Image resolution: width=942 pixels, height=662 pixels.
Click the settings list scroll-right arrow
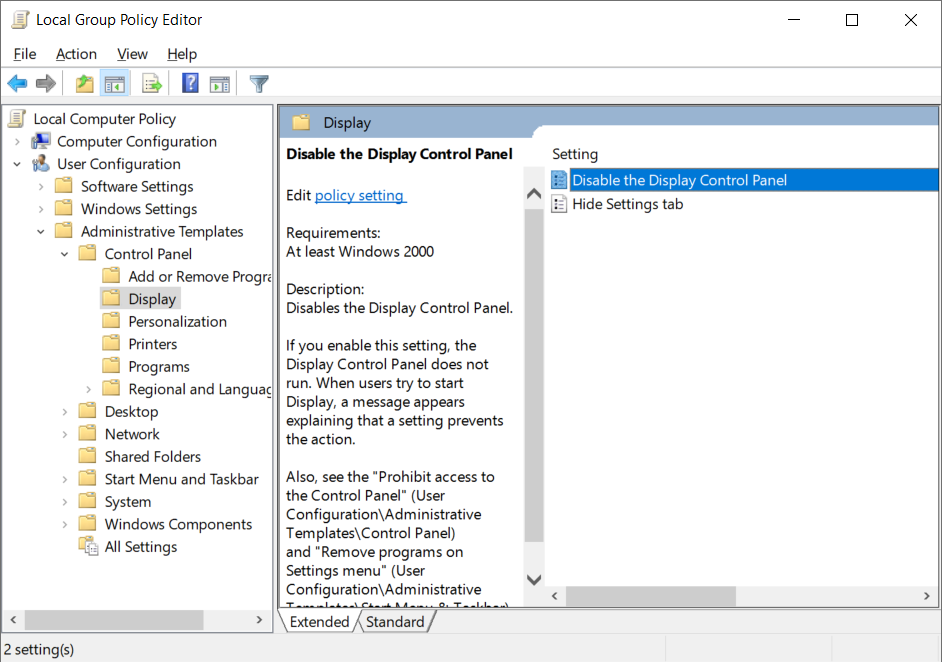(926, 596)
